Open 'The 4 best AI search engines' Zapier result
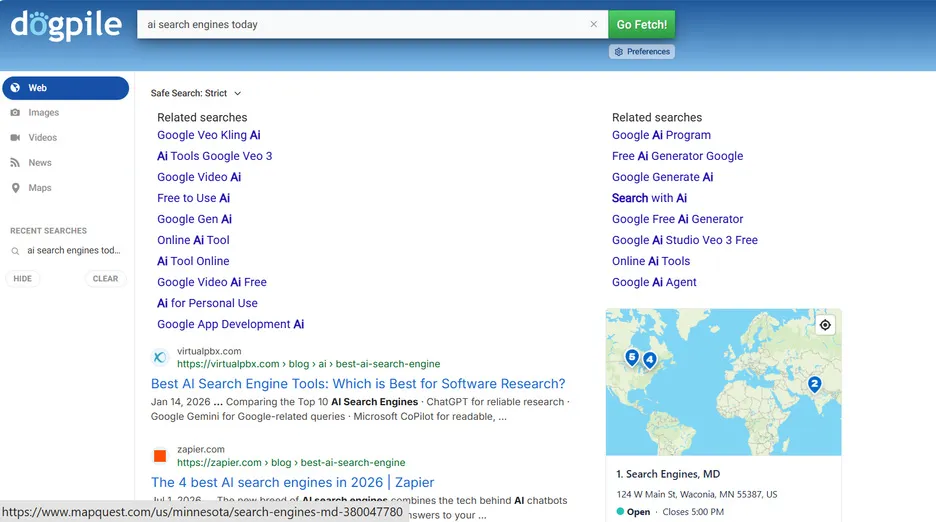This screenshot has width=936, height=522. (292, 482)
